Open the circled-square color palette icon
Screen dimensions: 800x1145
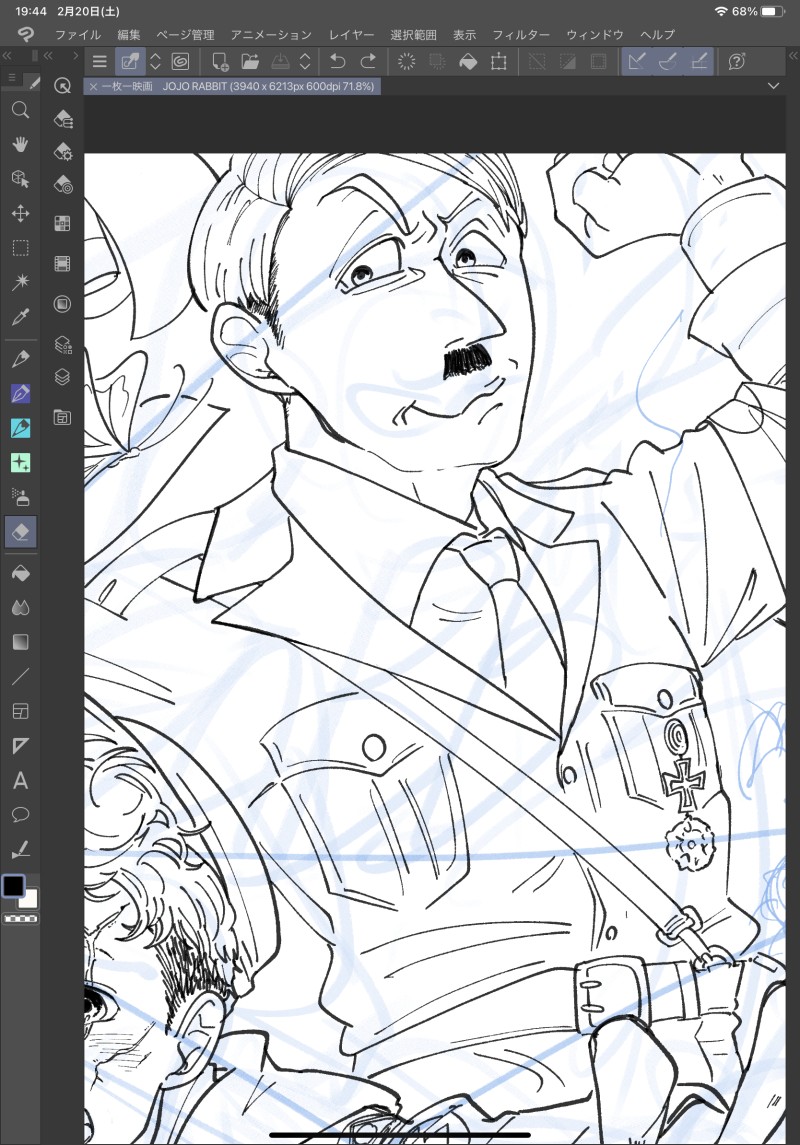coord(63,304)
